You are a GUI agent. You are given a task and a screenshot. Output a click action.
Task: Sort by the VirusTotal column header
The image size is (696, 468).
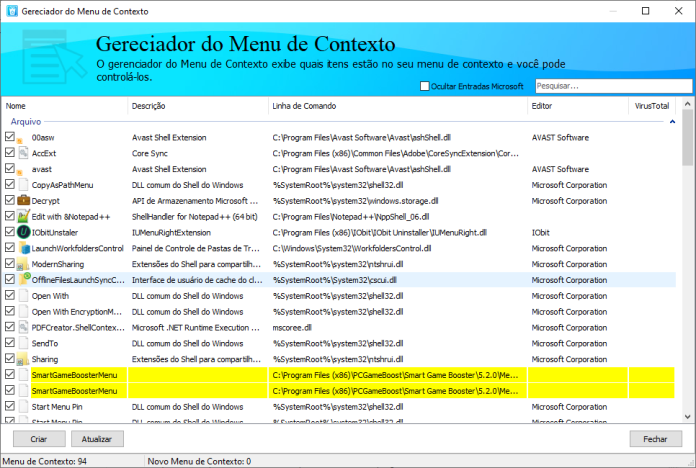652,106
